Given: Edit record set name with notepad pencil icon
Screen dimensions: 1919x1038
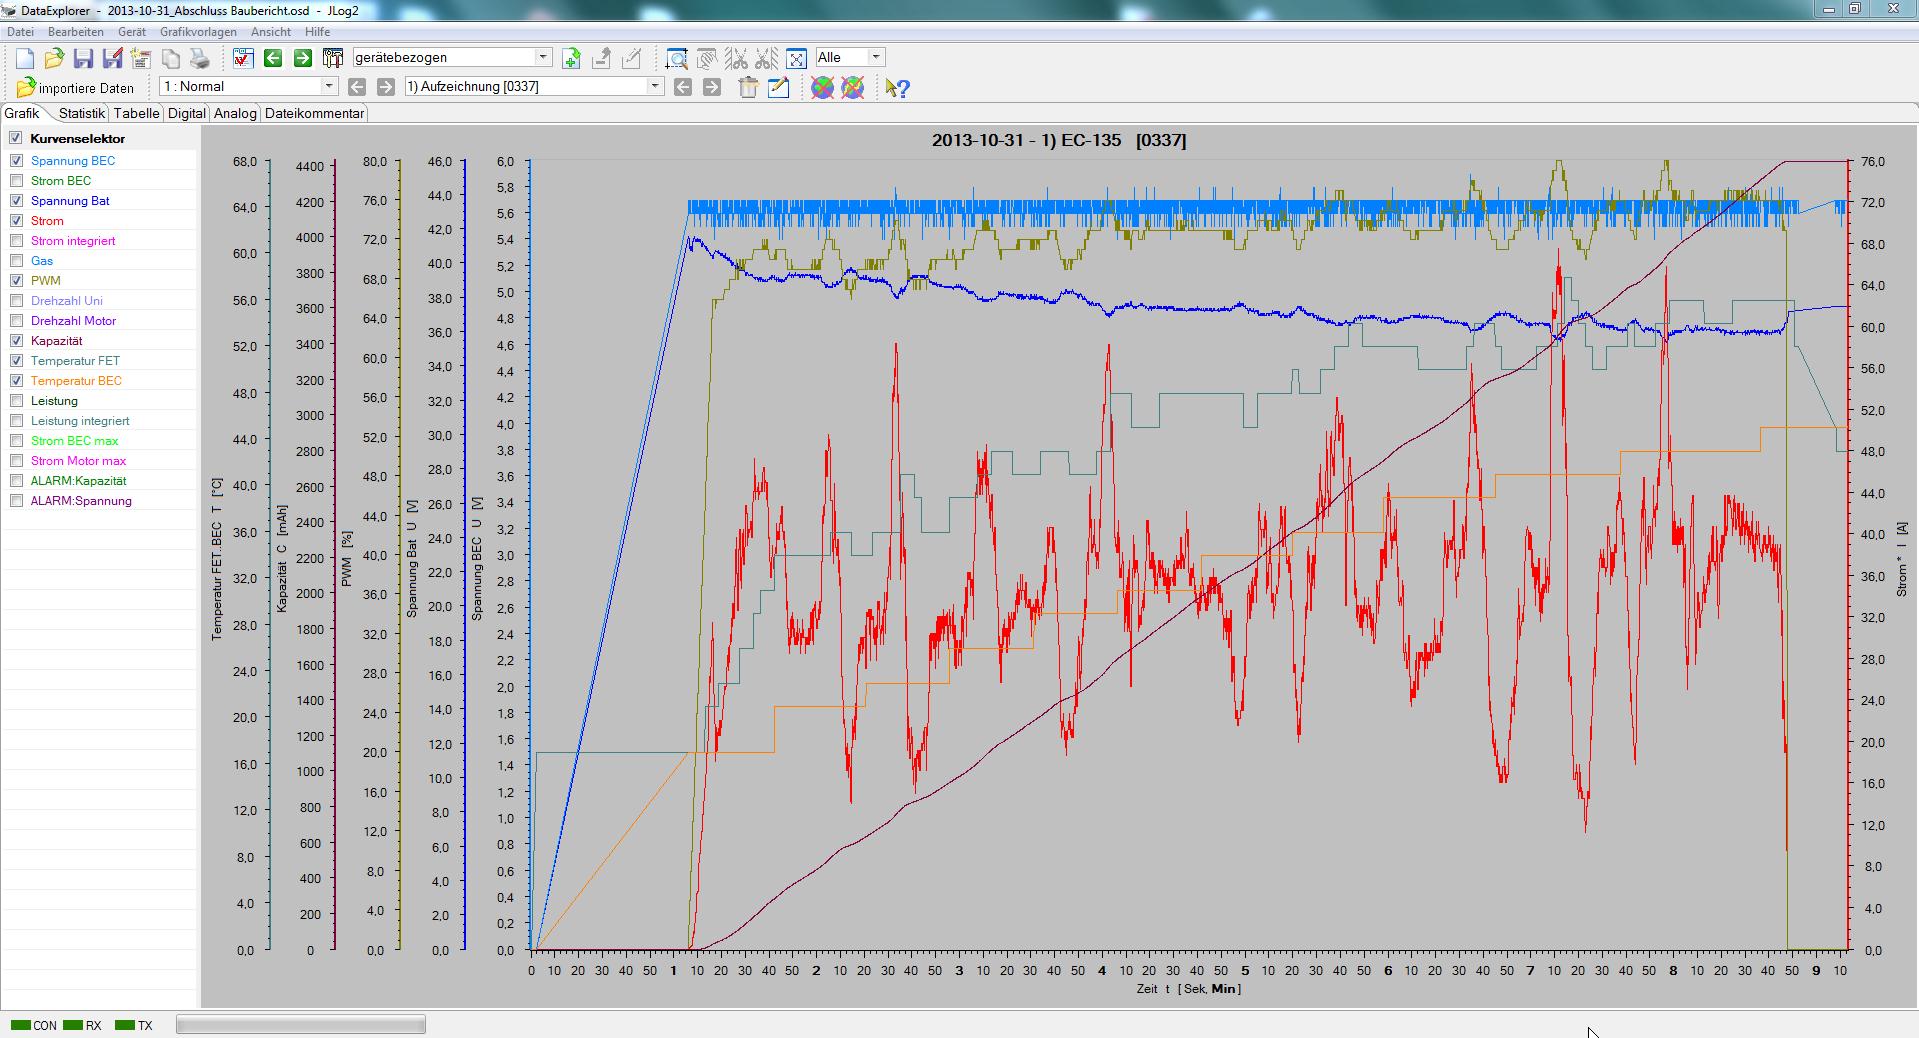Looking at the screenshot, I should (778, 88).
